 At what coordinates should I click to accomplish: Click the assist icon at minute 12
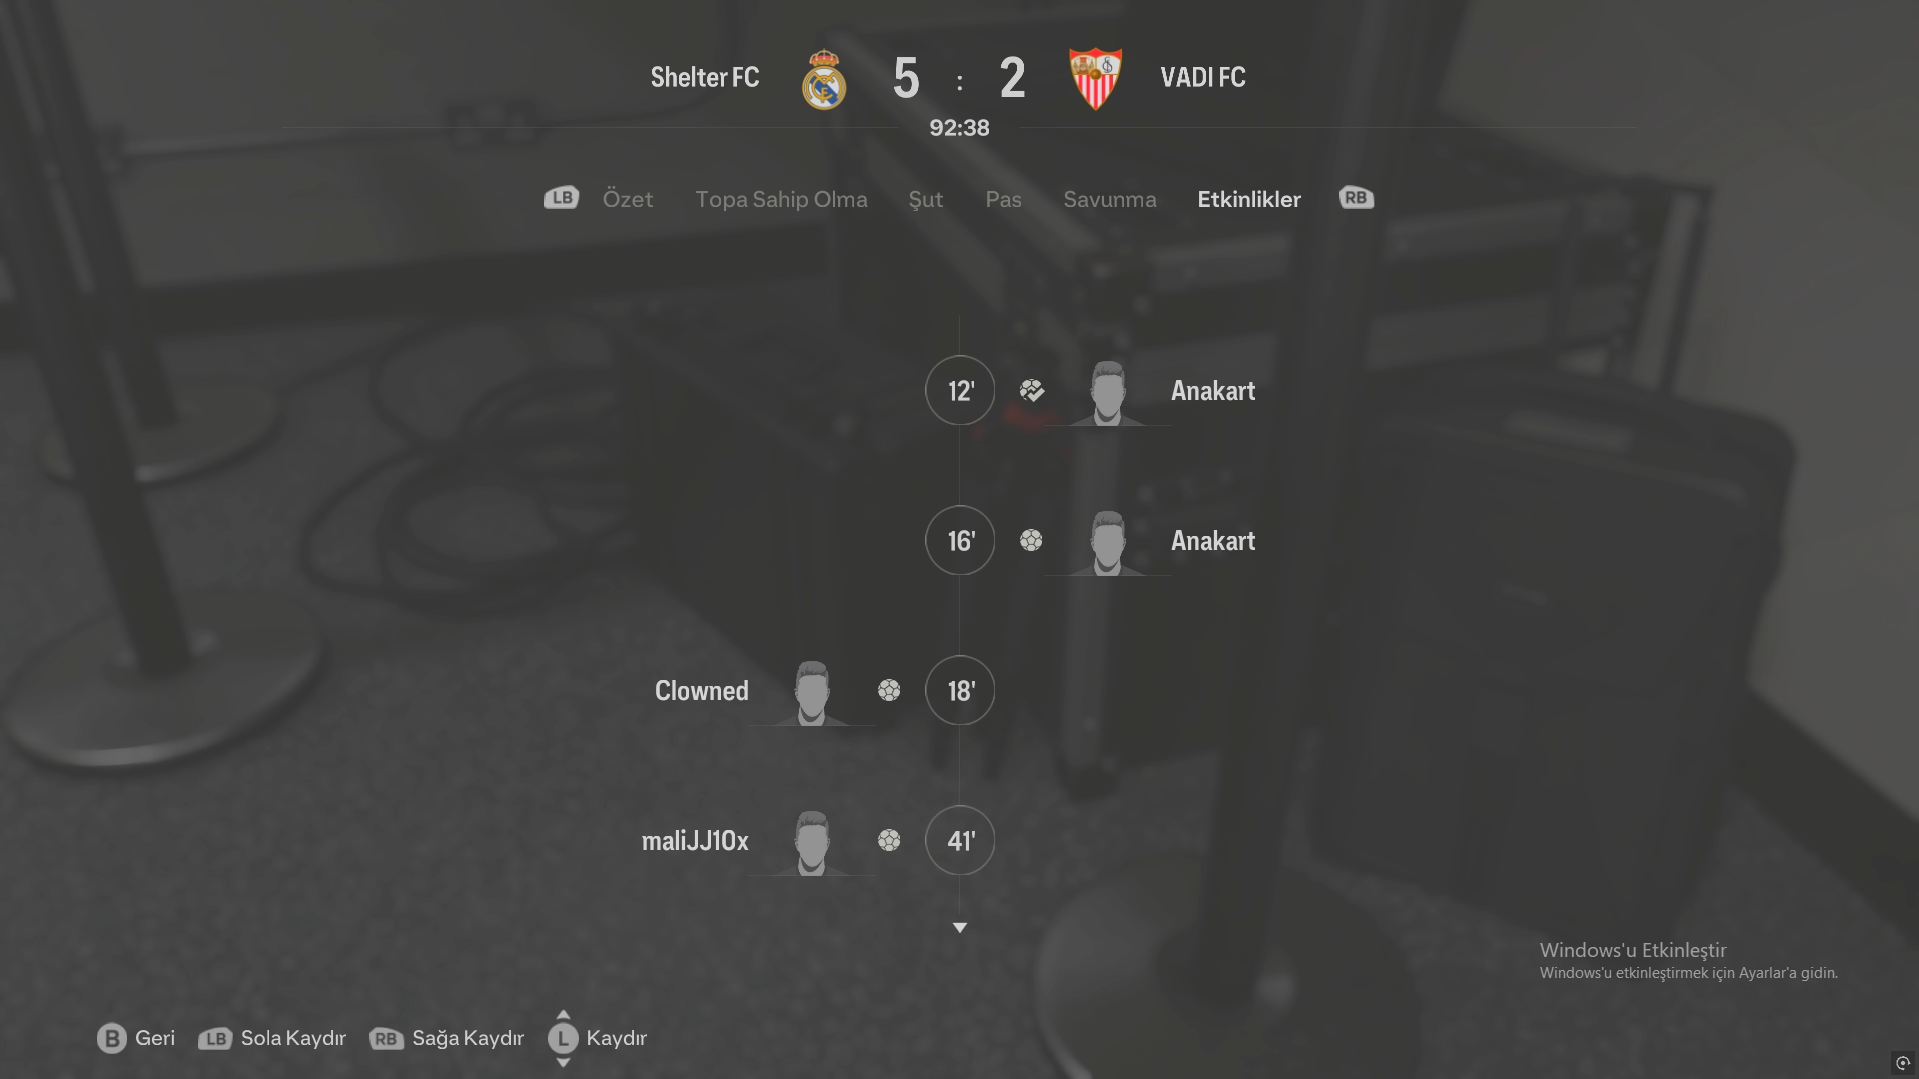click(x=1032, y=390)
